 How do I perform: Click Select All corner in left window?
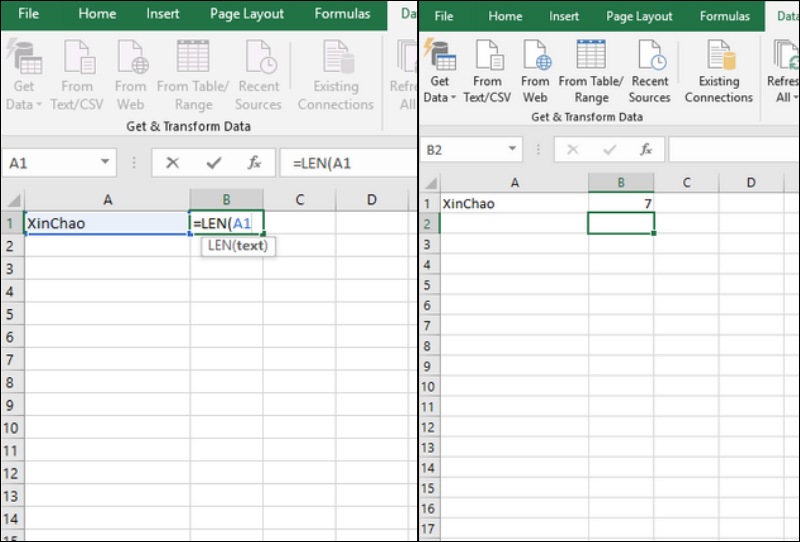coord(13,200)
